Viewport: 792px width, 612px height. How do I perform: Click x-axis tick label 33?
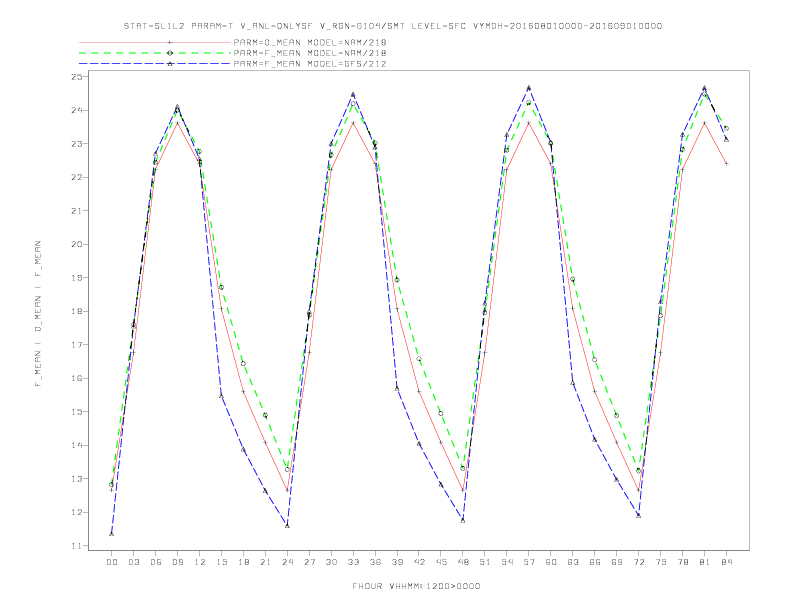pos(353,562)
